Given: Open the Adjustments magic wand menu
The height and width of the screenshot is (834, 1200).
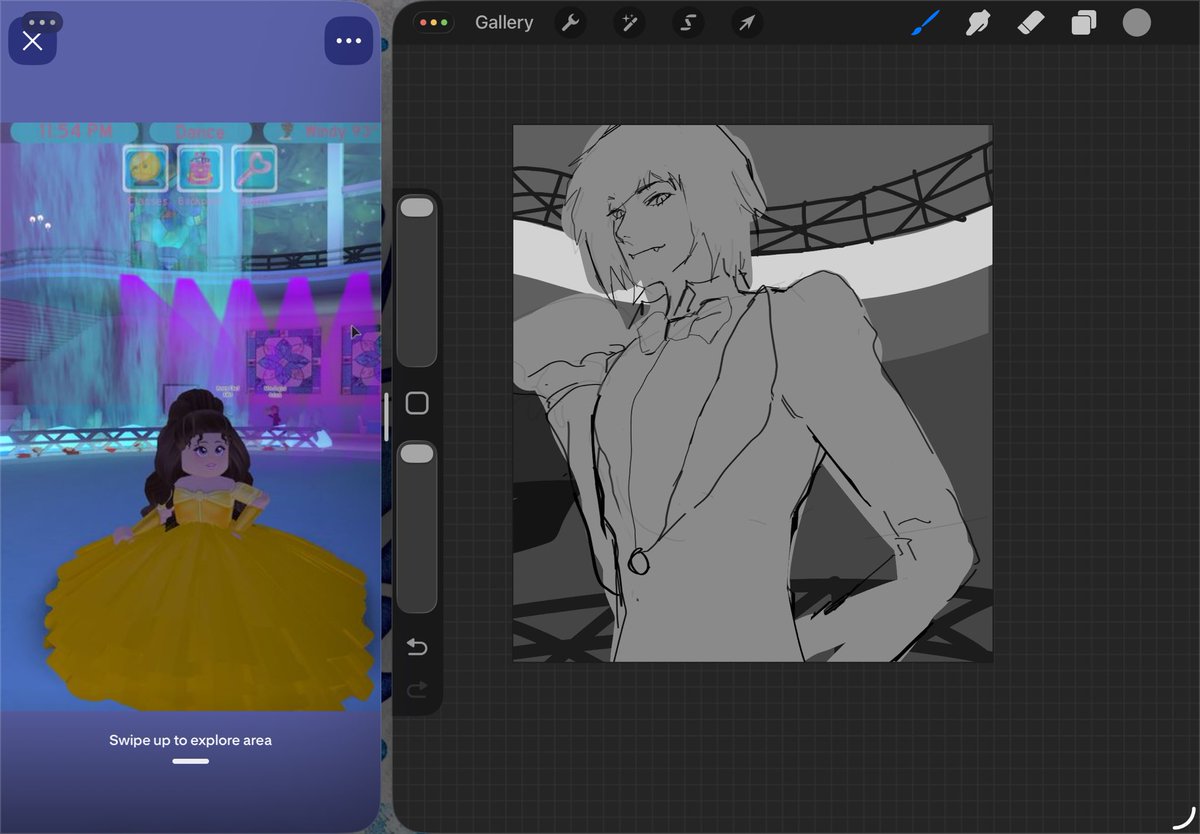Looking at the screenshot, I should [629, 22].
